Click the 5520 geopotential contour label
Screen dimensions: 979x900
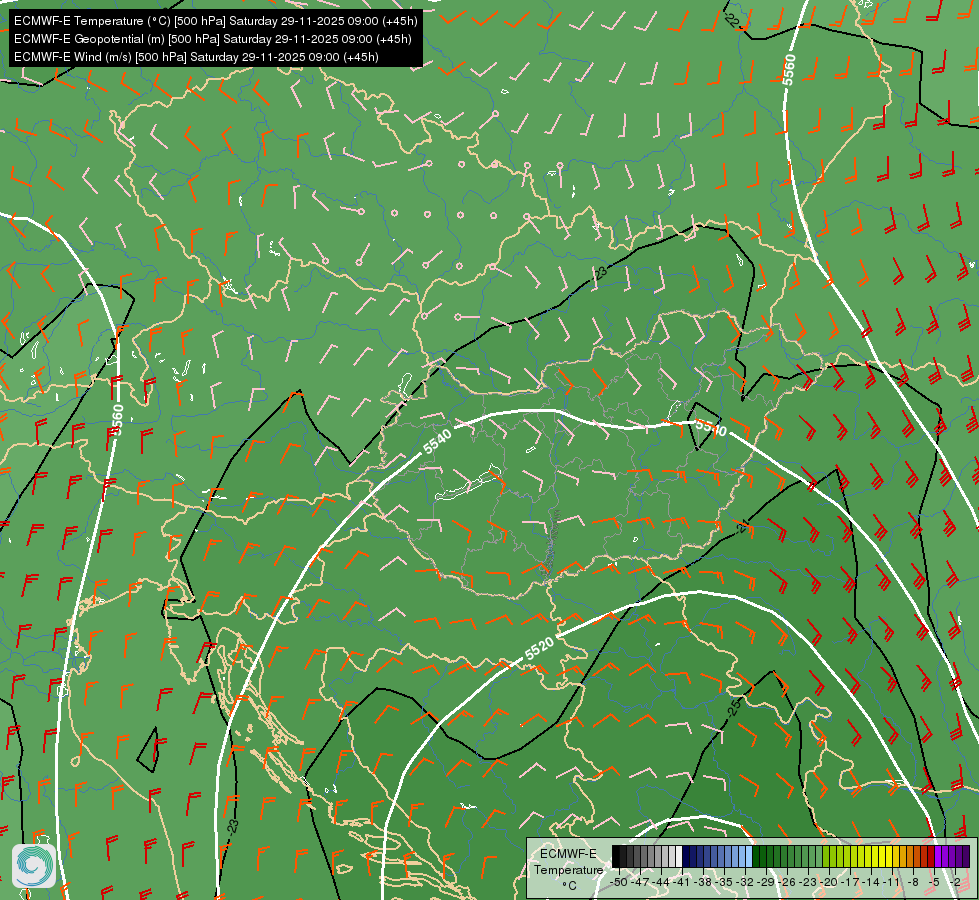[539, 648]
